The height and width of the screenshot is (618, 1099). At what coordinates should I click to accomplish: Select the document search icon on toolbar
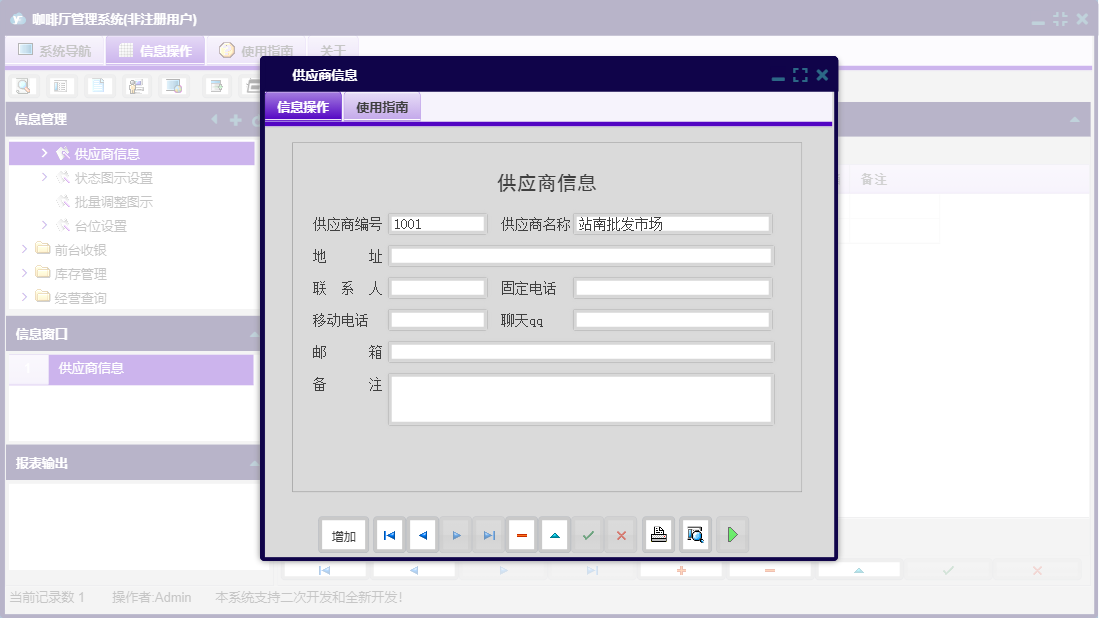pos(22,86)
